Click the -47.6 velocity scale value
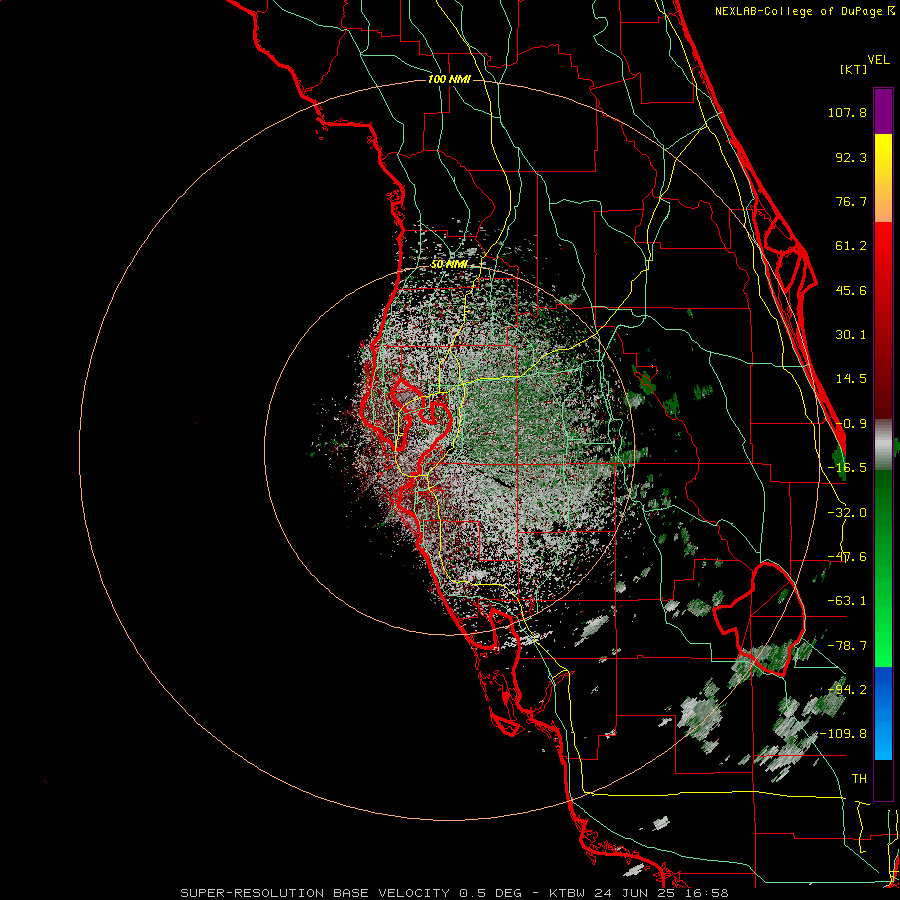This screenshot has height=900, width=900. (x=847, y=557)
